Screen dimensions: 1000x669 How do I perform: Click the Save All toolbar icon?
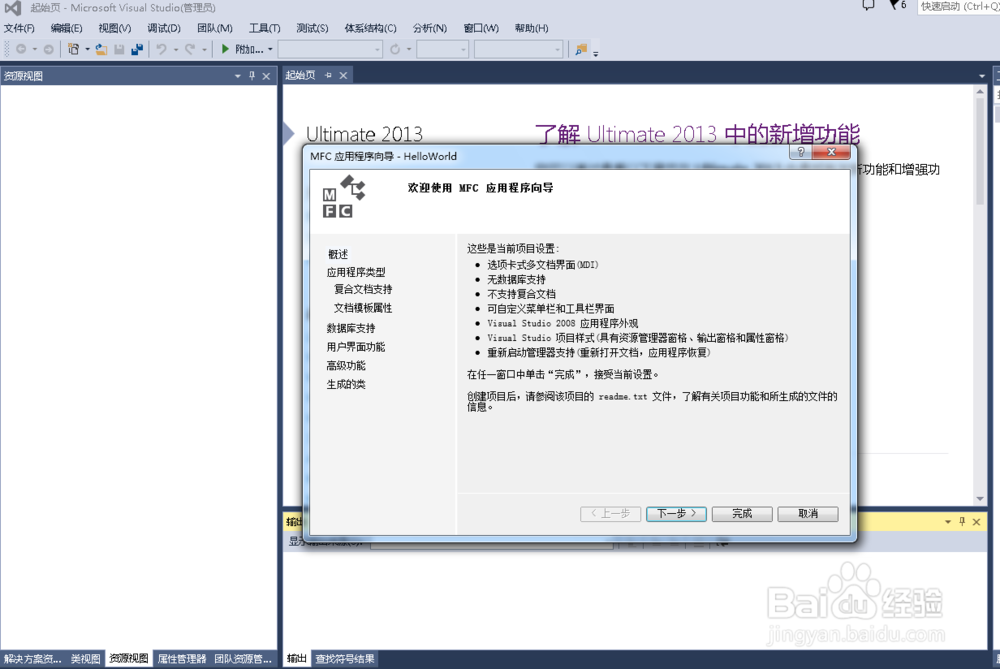(x=137, y=49)
